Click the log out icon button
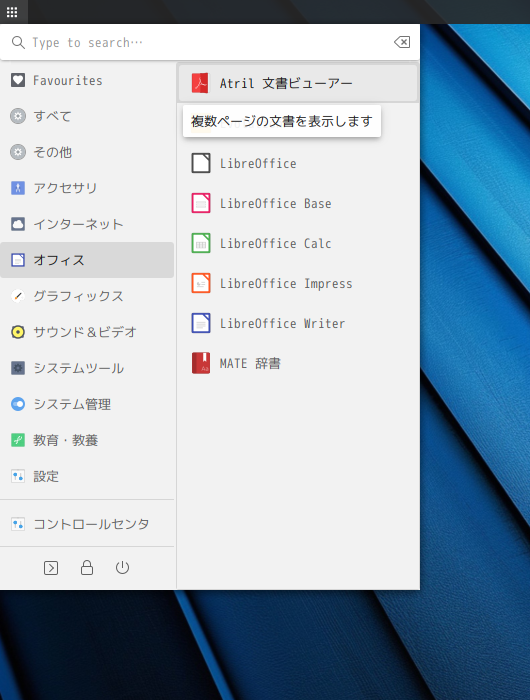 coord(51,568)
